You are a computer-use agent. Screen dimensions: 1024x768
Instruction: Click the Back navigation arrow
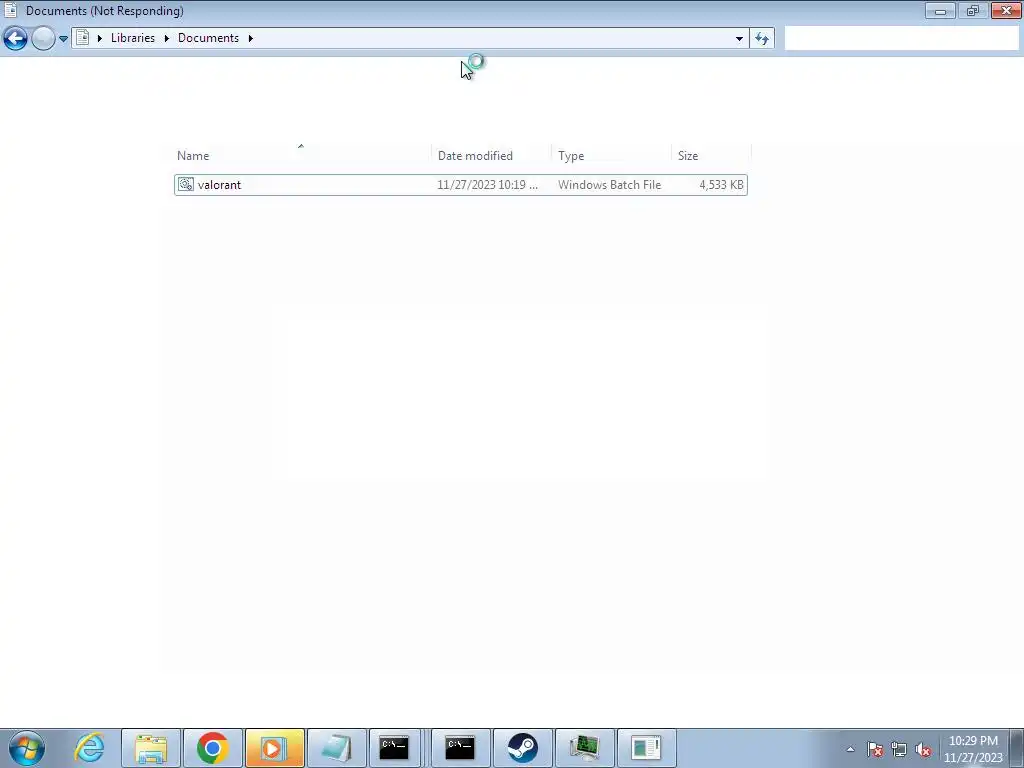15,39
